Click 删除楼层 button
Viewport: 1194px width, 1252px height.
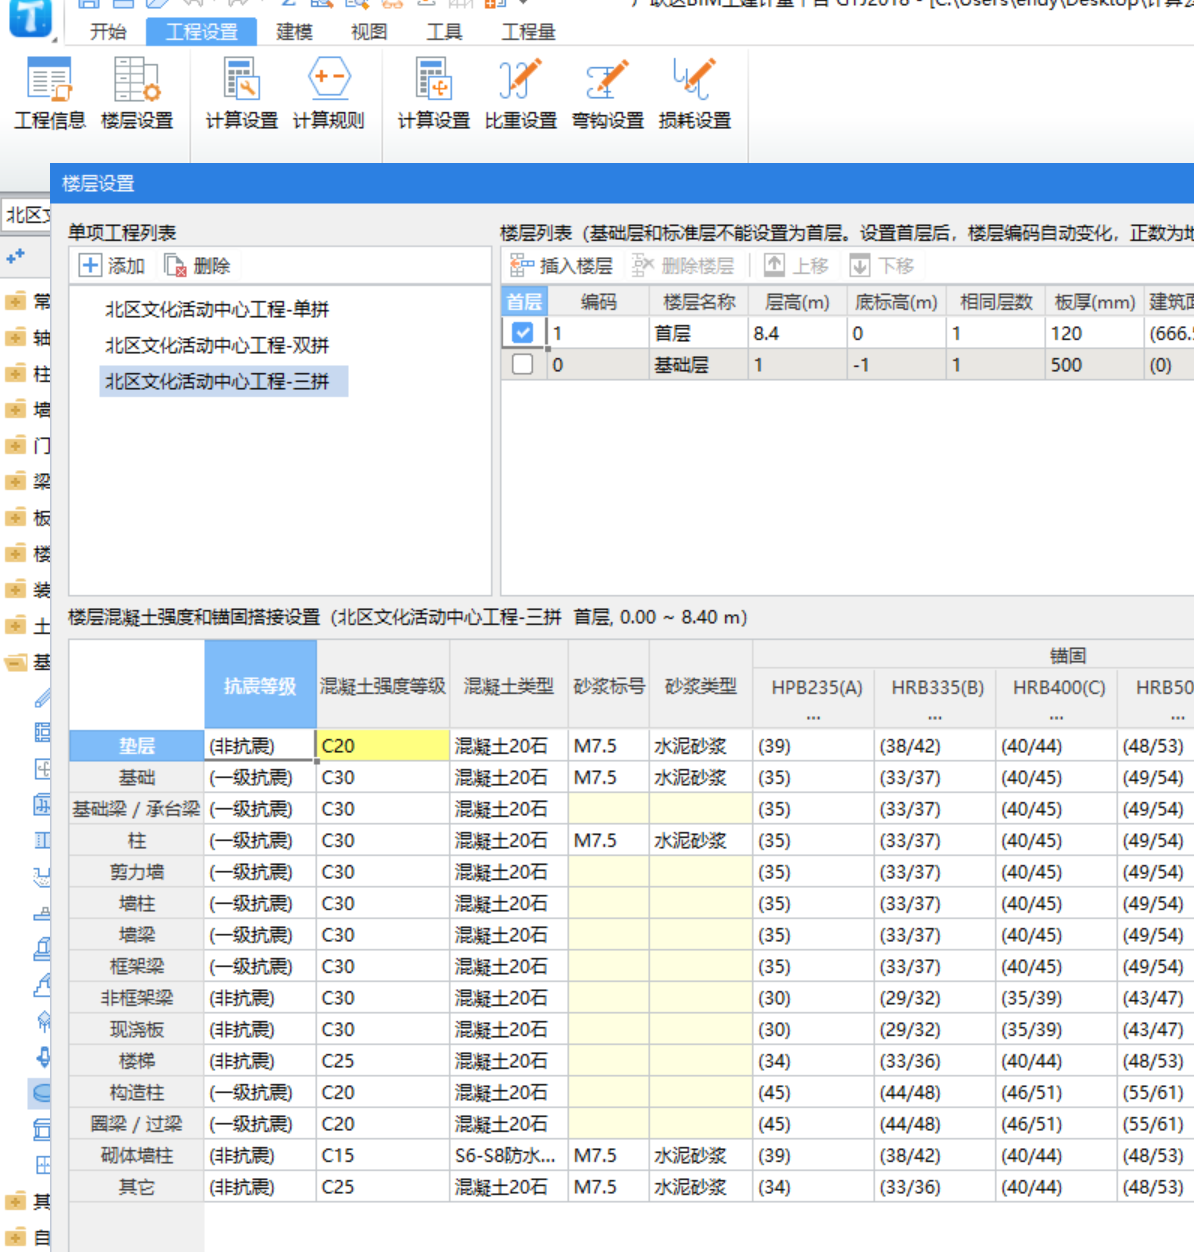click(x=683, y=266)
